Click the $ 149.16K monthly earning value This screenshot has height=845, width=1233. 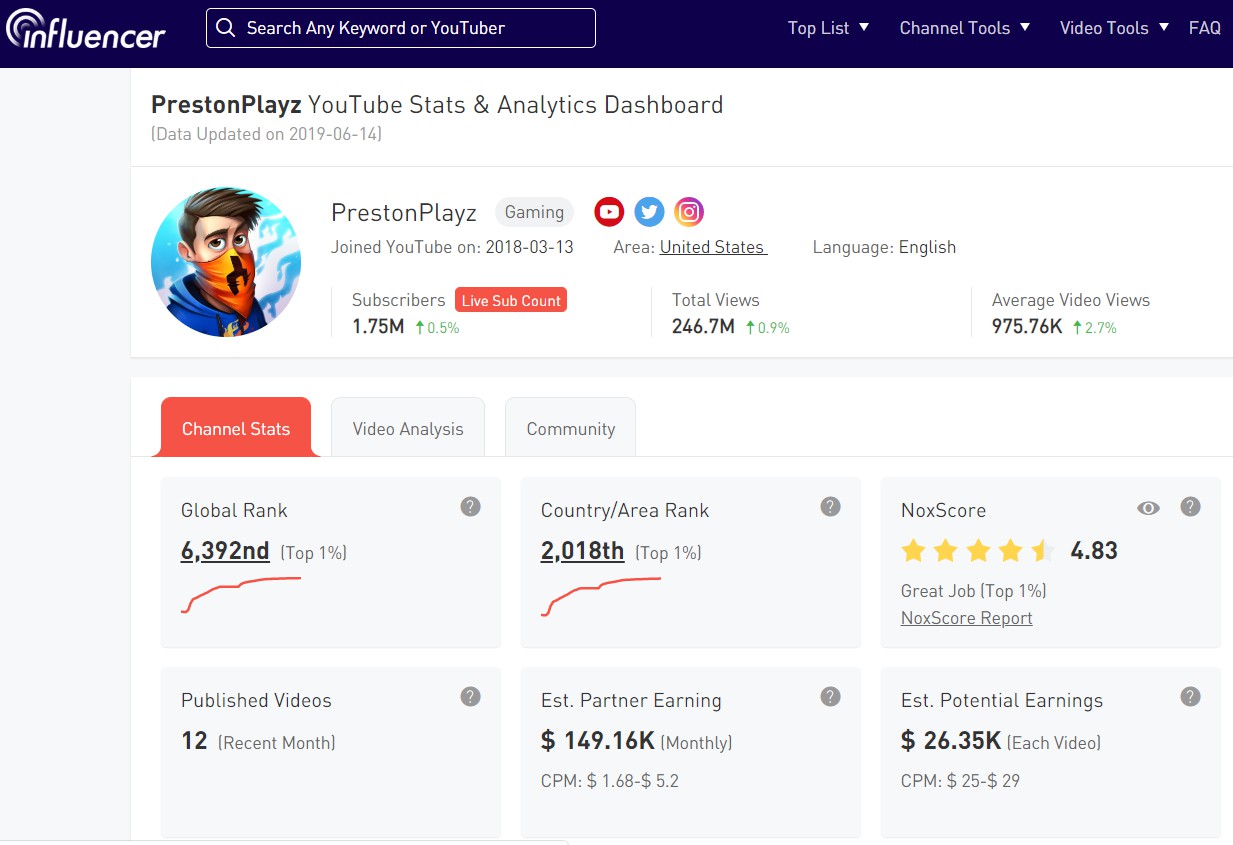598,741
